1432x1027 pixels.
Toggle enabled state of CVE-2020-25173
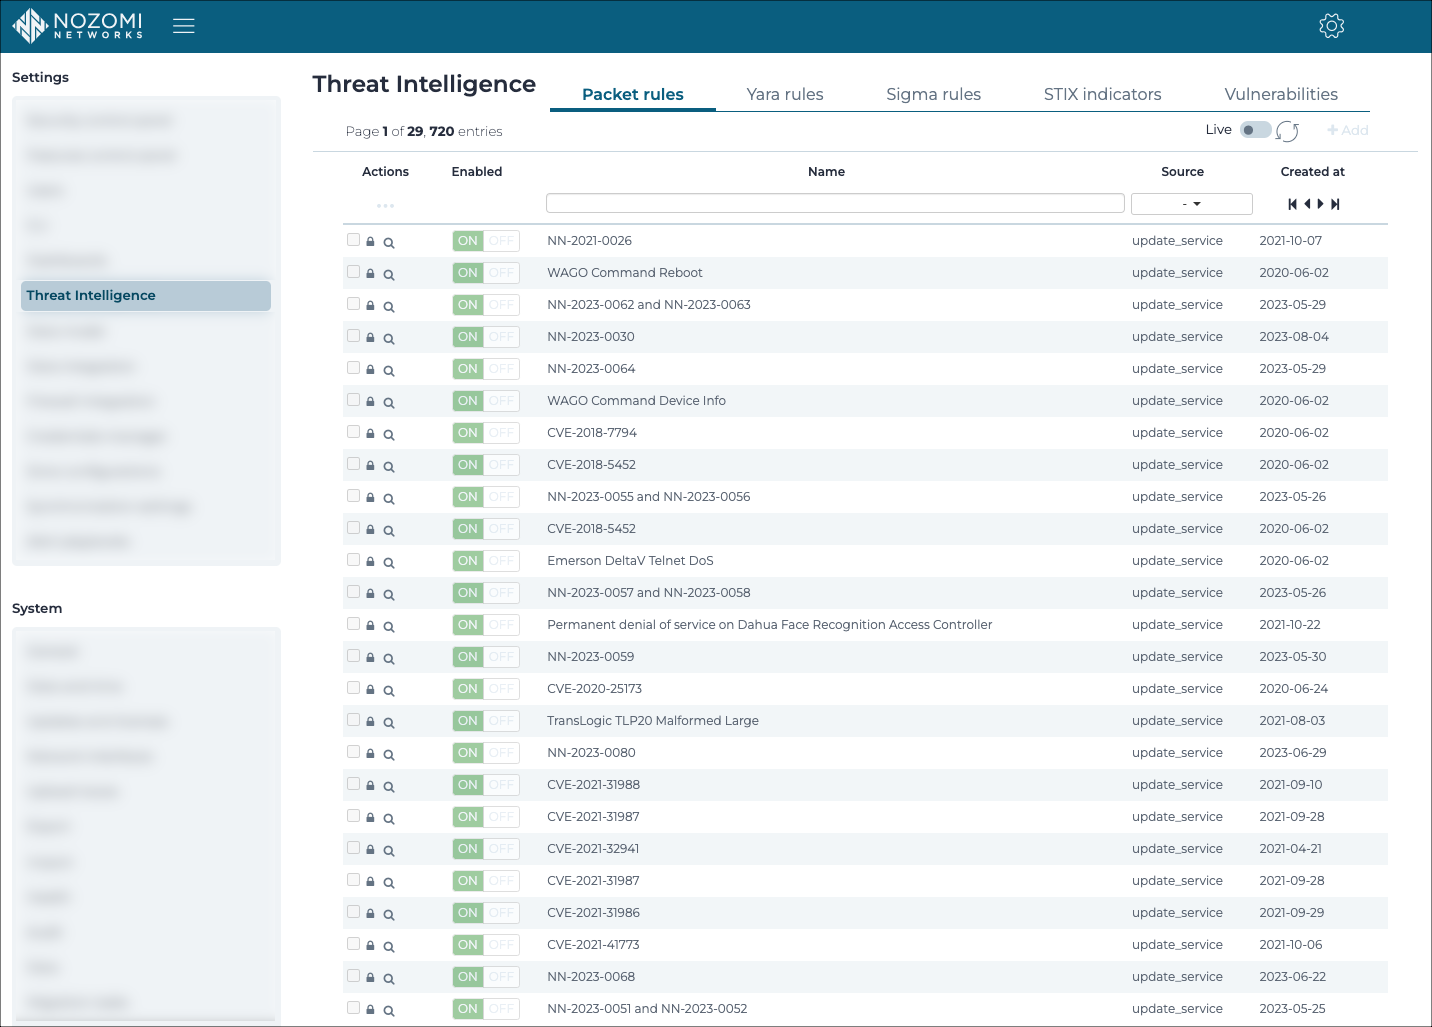click(486, 689)
